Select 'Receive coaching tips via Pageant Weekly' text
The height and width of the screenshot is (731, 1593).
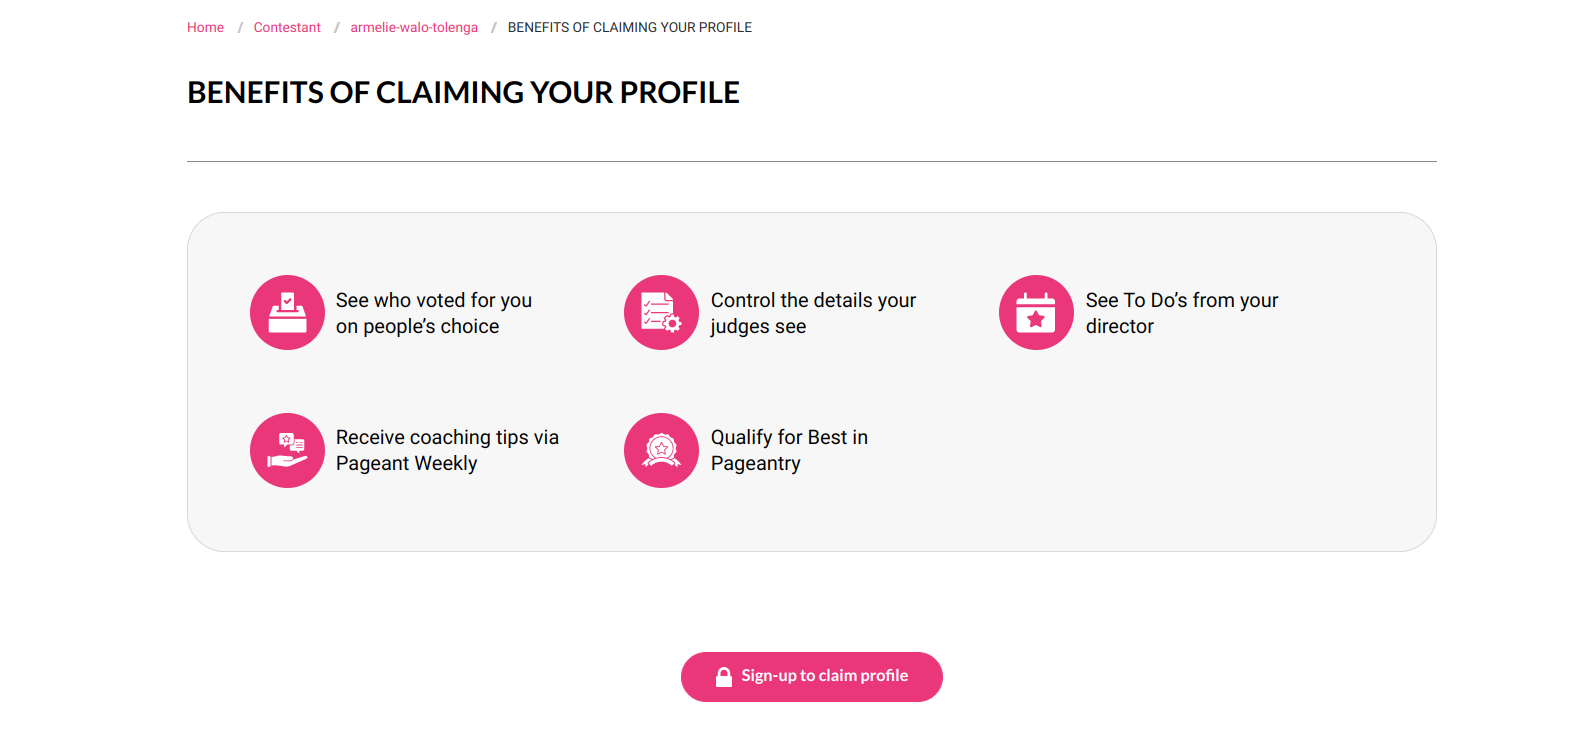447,450
